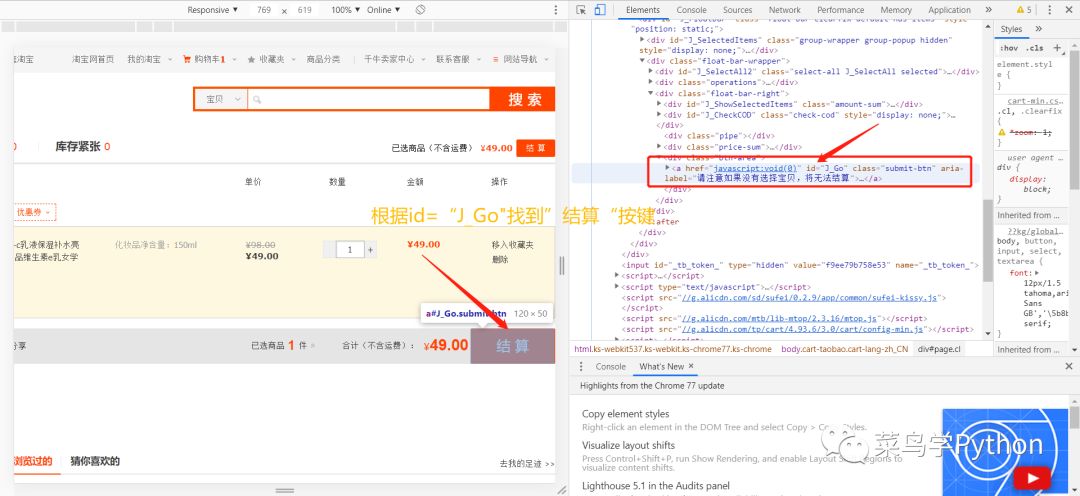Toggle the device toolbar icon
The image size is (1080, 496).
[x=599, y=10]
